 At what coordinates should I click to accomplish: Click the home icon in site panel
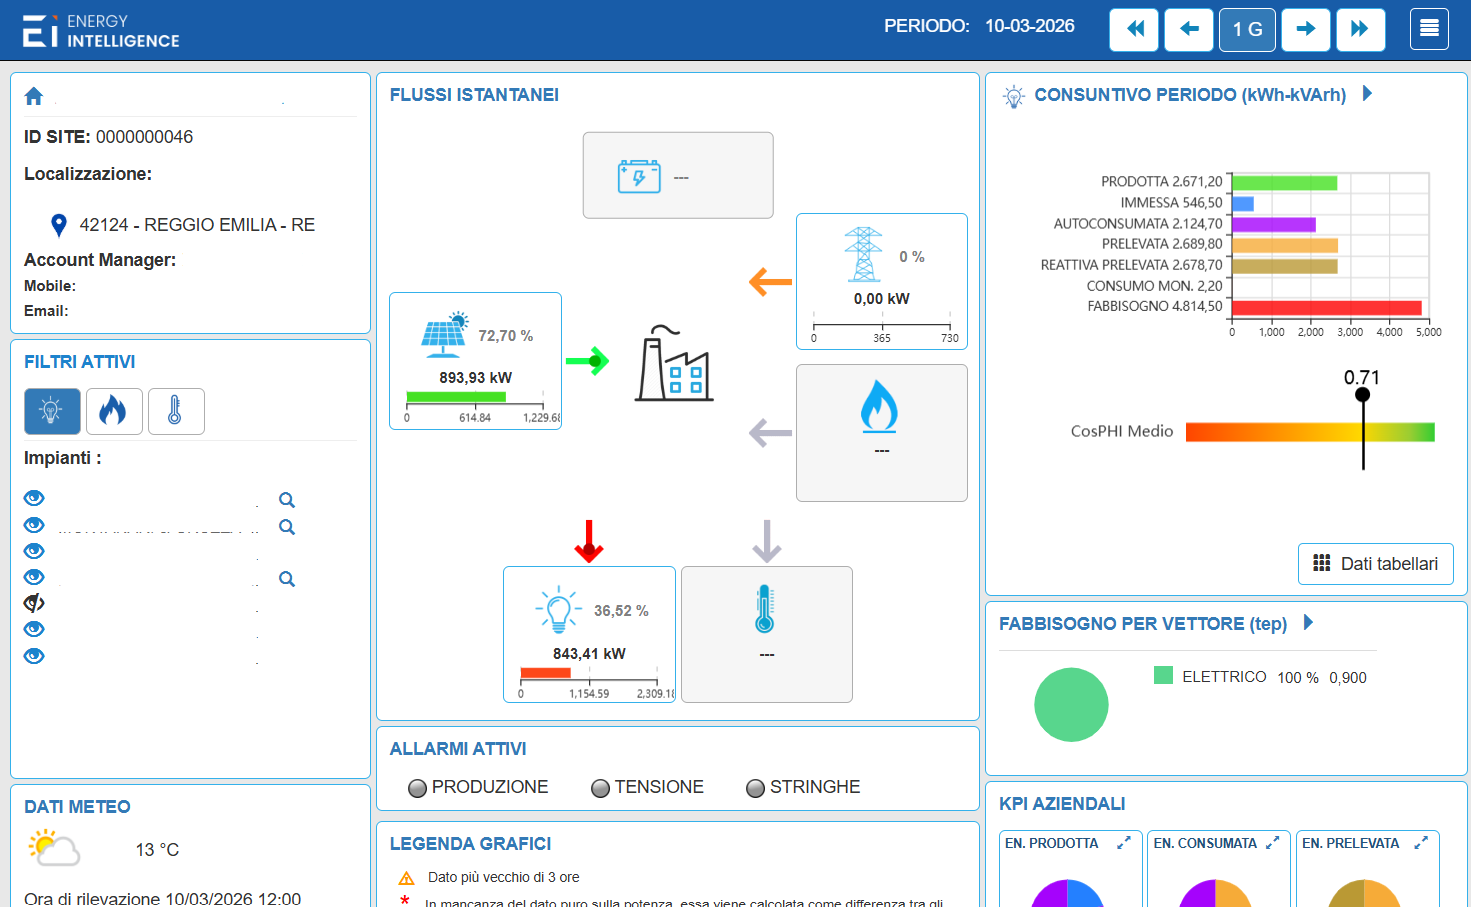tap(34, 96)
